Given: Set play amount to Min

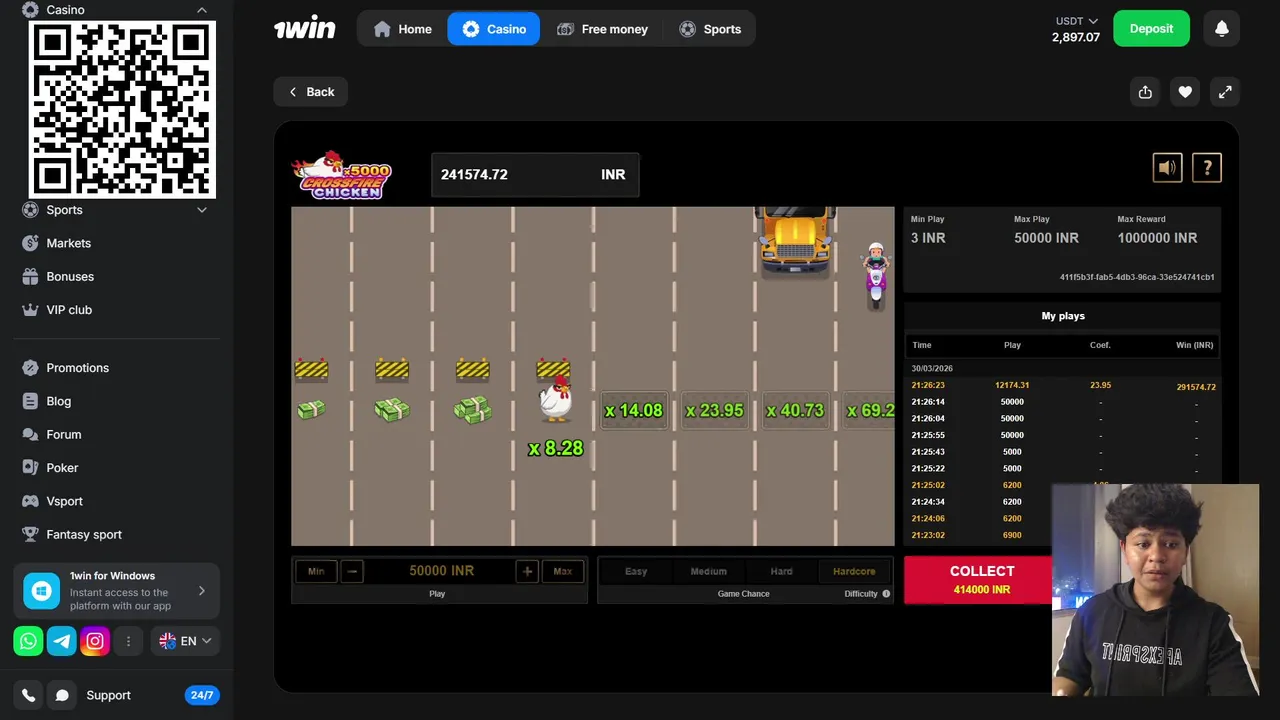Looking at the screenshot, I should pos(316,571).
